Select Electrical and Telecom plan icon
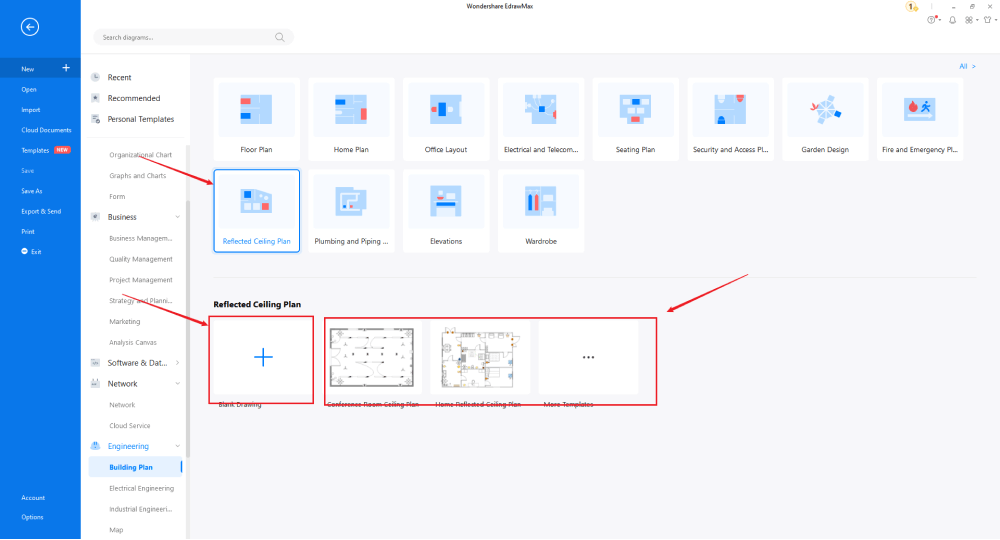The image size is (1000, 540). coord(541,110)
